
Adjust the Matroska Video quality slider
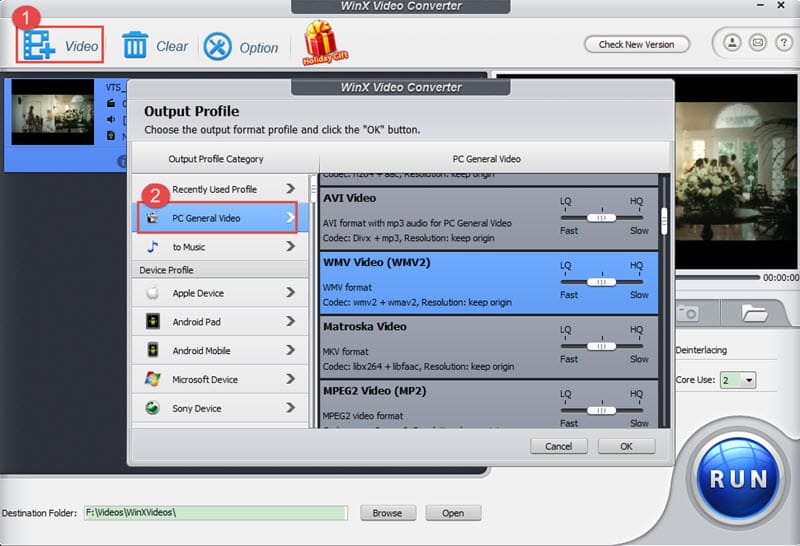602,346
